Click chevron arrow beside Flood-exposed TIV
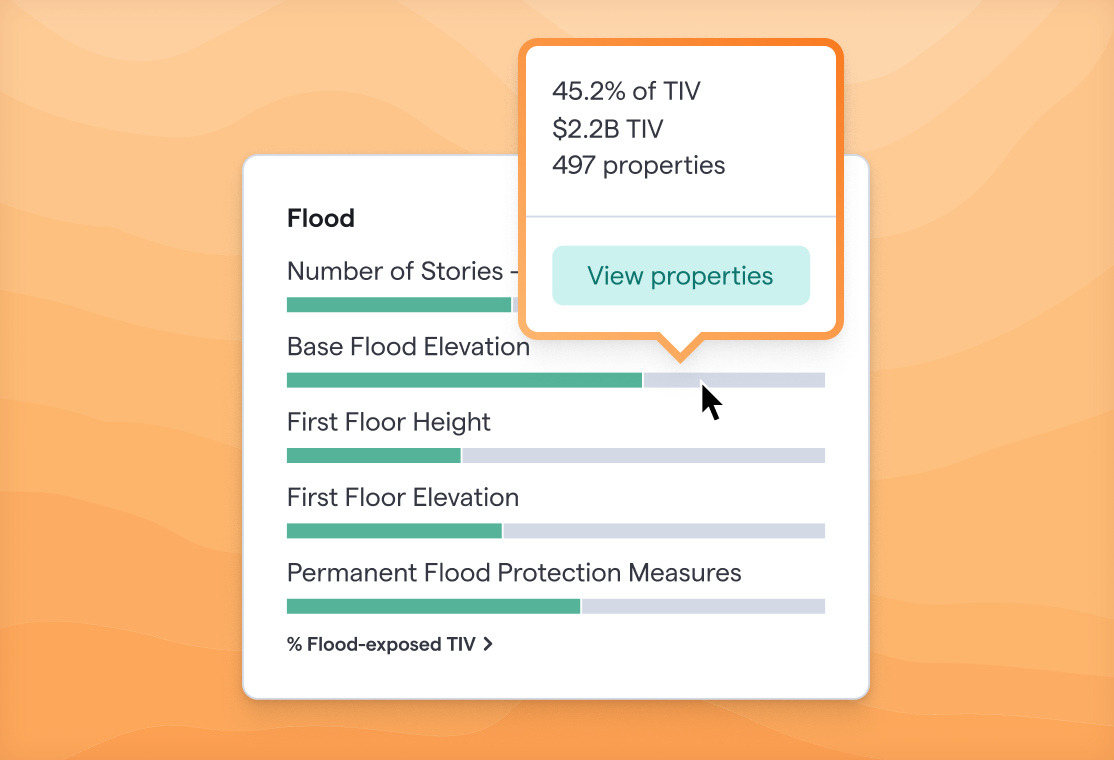Screen dimensions: 1114x760 point(488,644)
